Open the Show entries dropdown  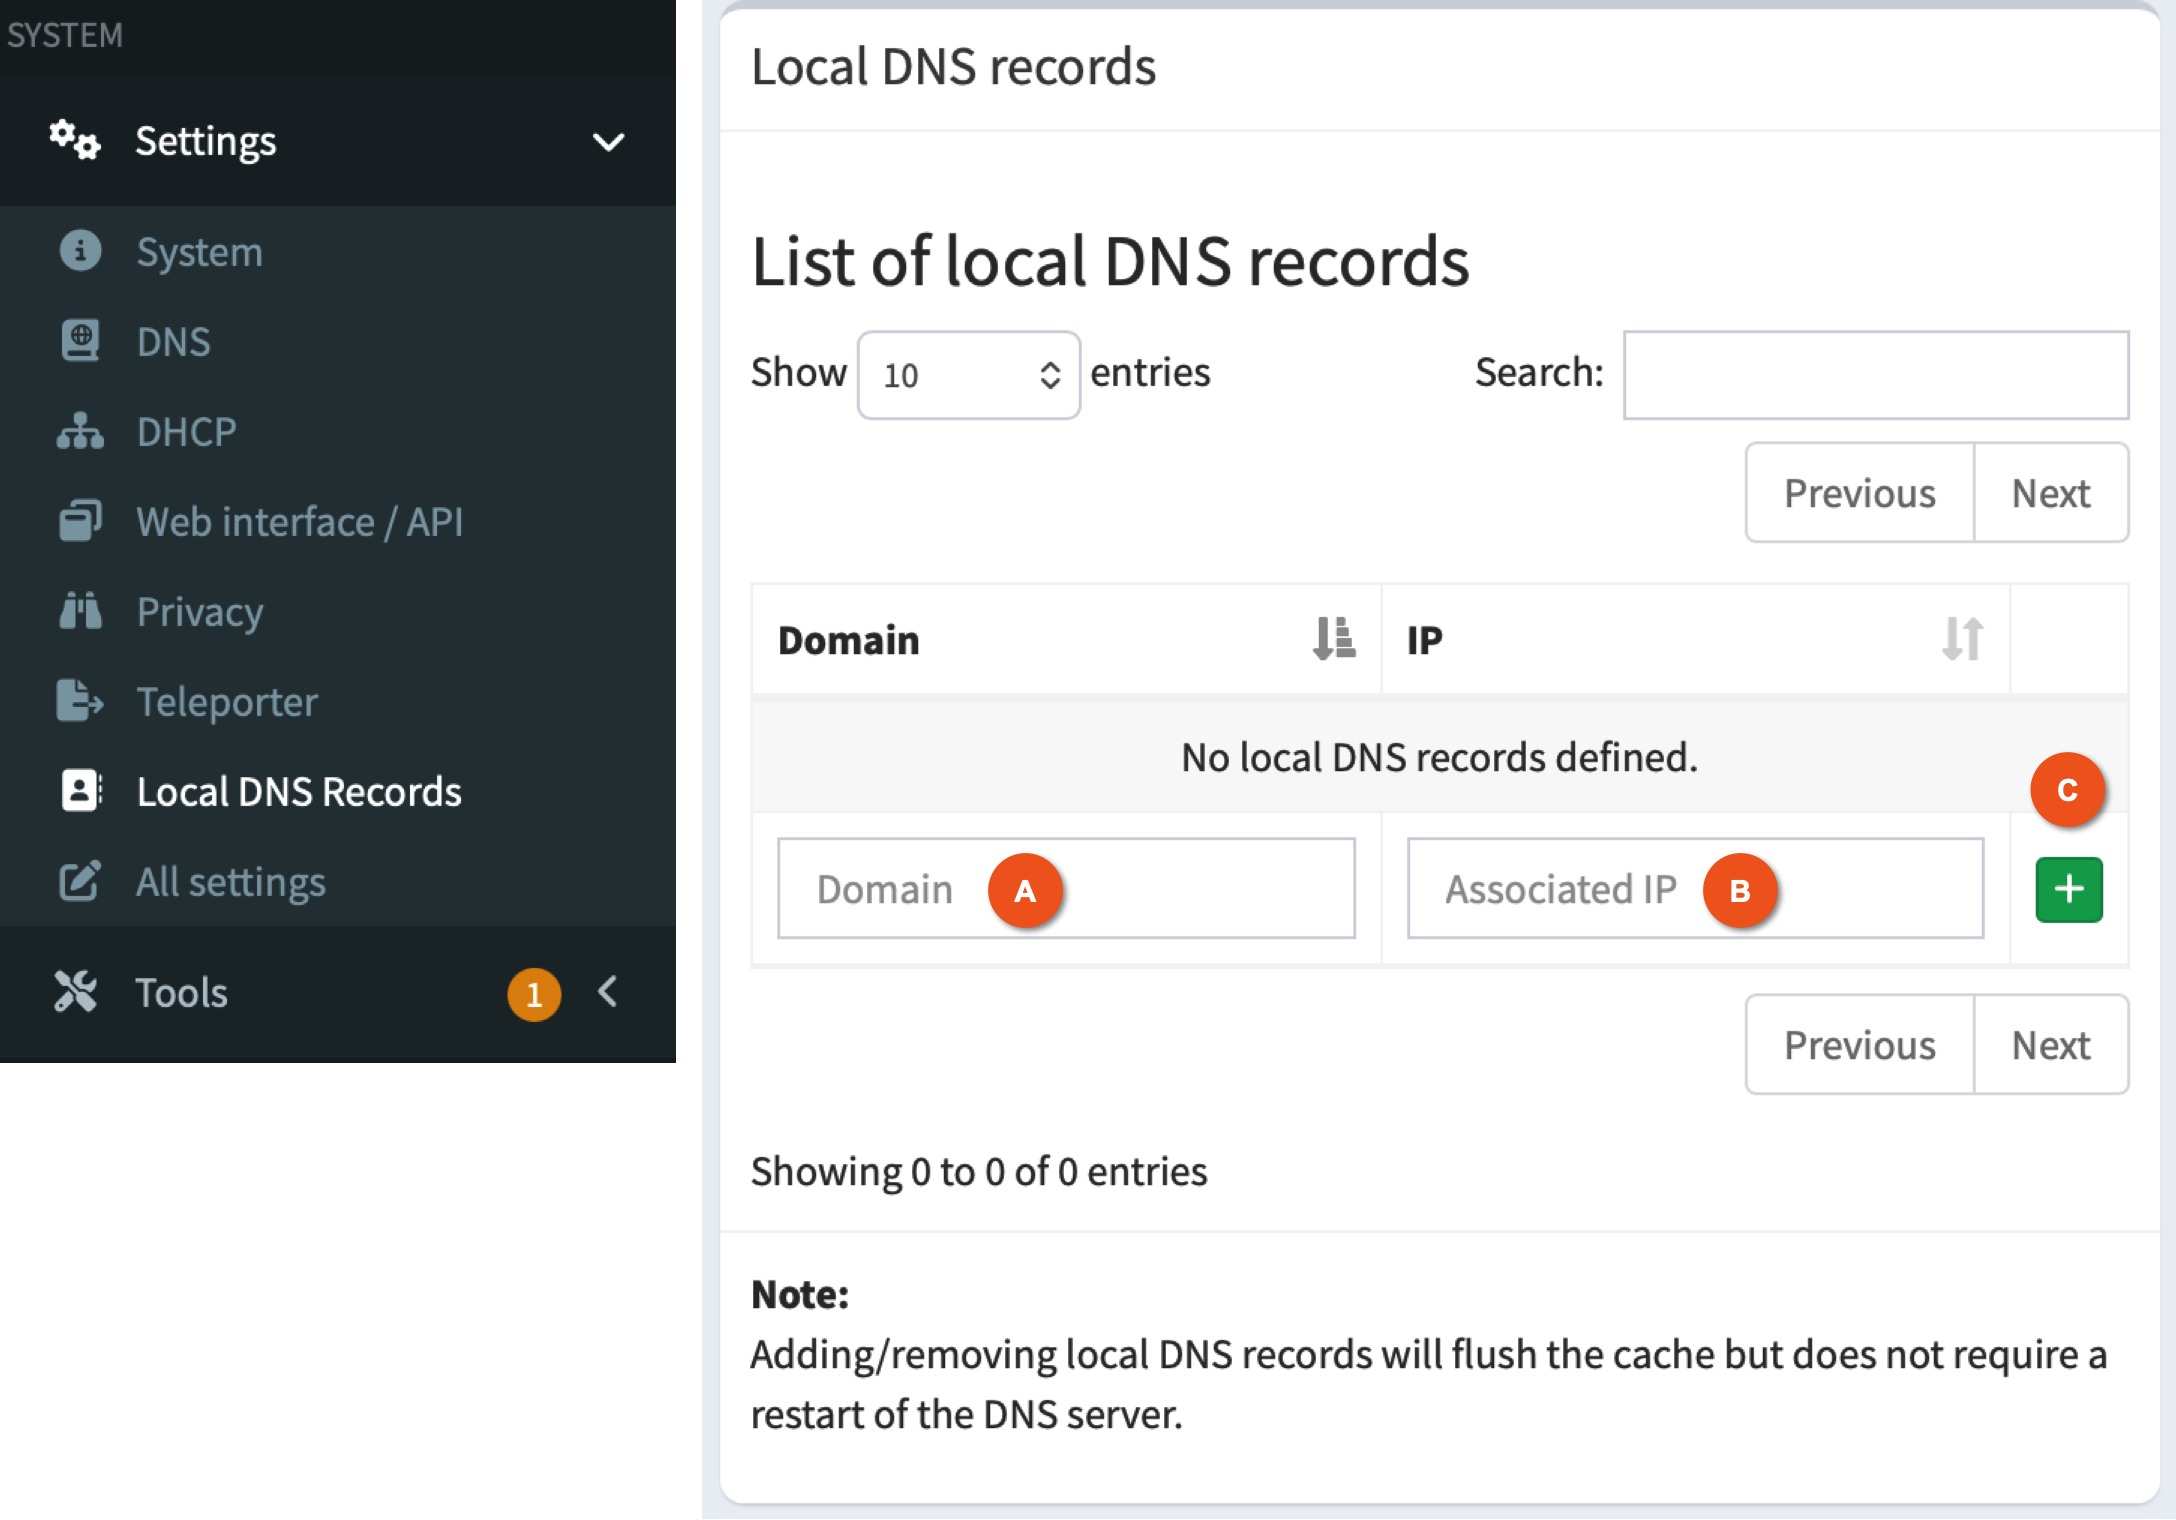click(967, 375)
